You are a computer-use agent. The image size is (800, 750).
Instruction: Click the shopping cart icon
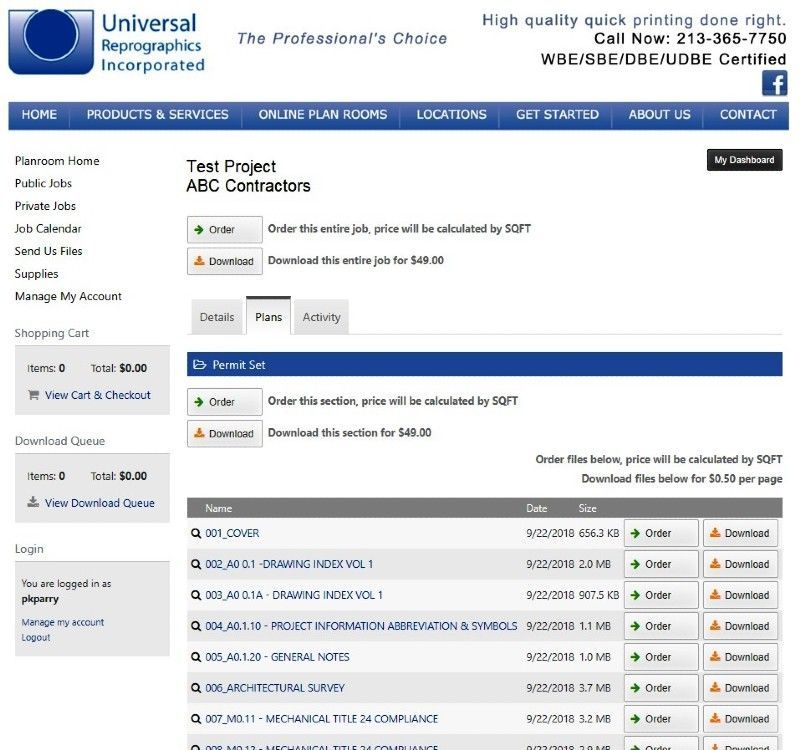(x=34, y=395)
